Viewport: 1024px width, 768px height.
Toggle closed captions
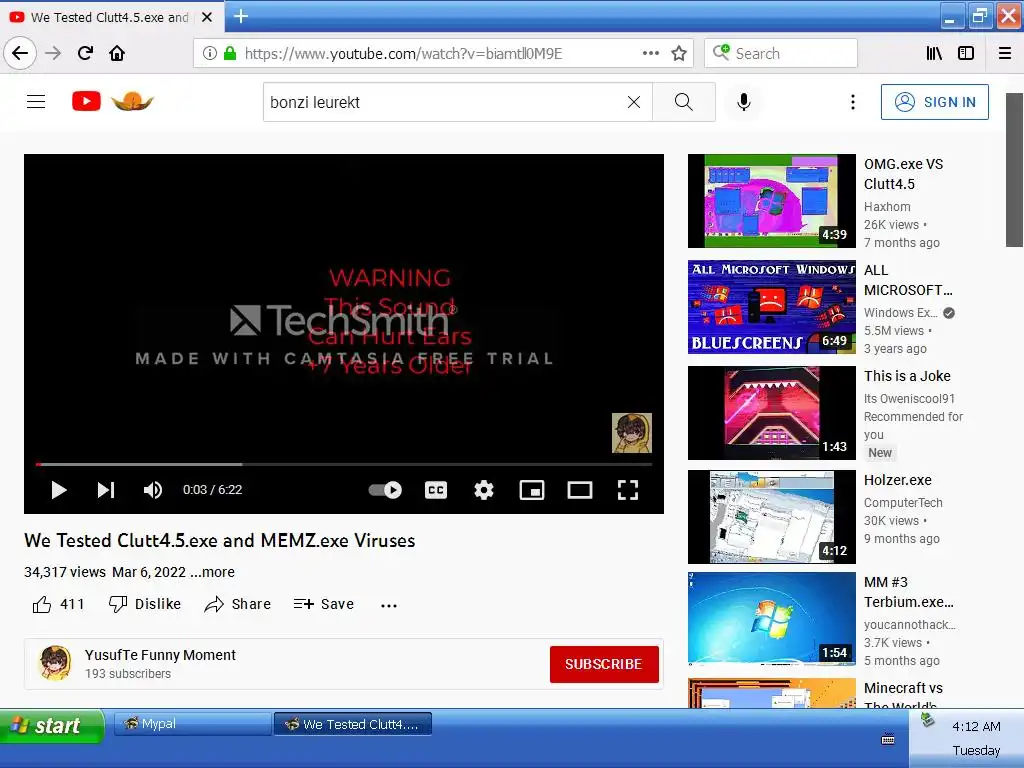(x=436, y=490)
